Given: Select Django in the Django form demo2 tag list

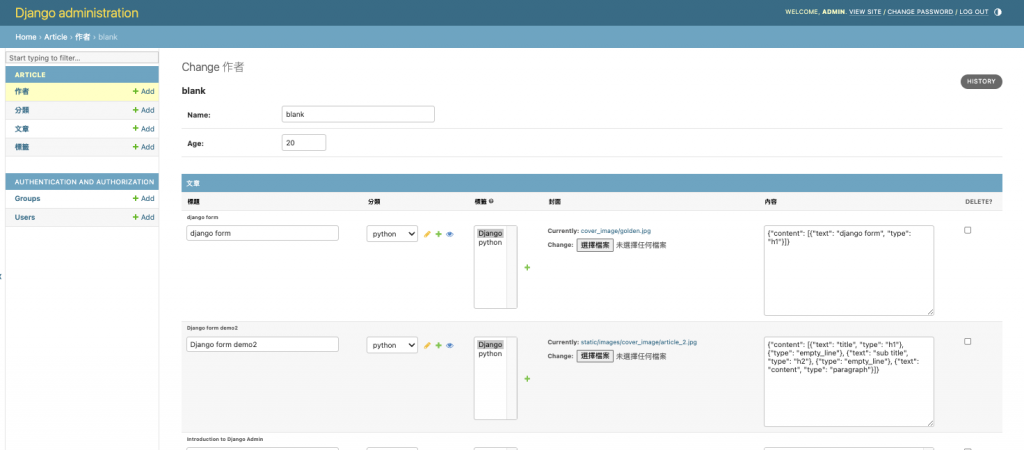Looking at the screenshot, I should (490, 344).
